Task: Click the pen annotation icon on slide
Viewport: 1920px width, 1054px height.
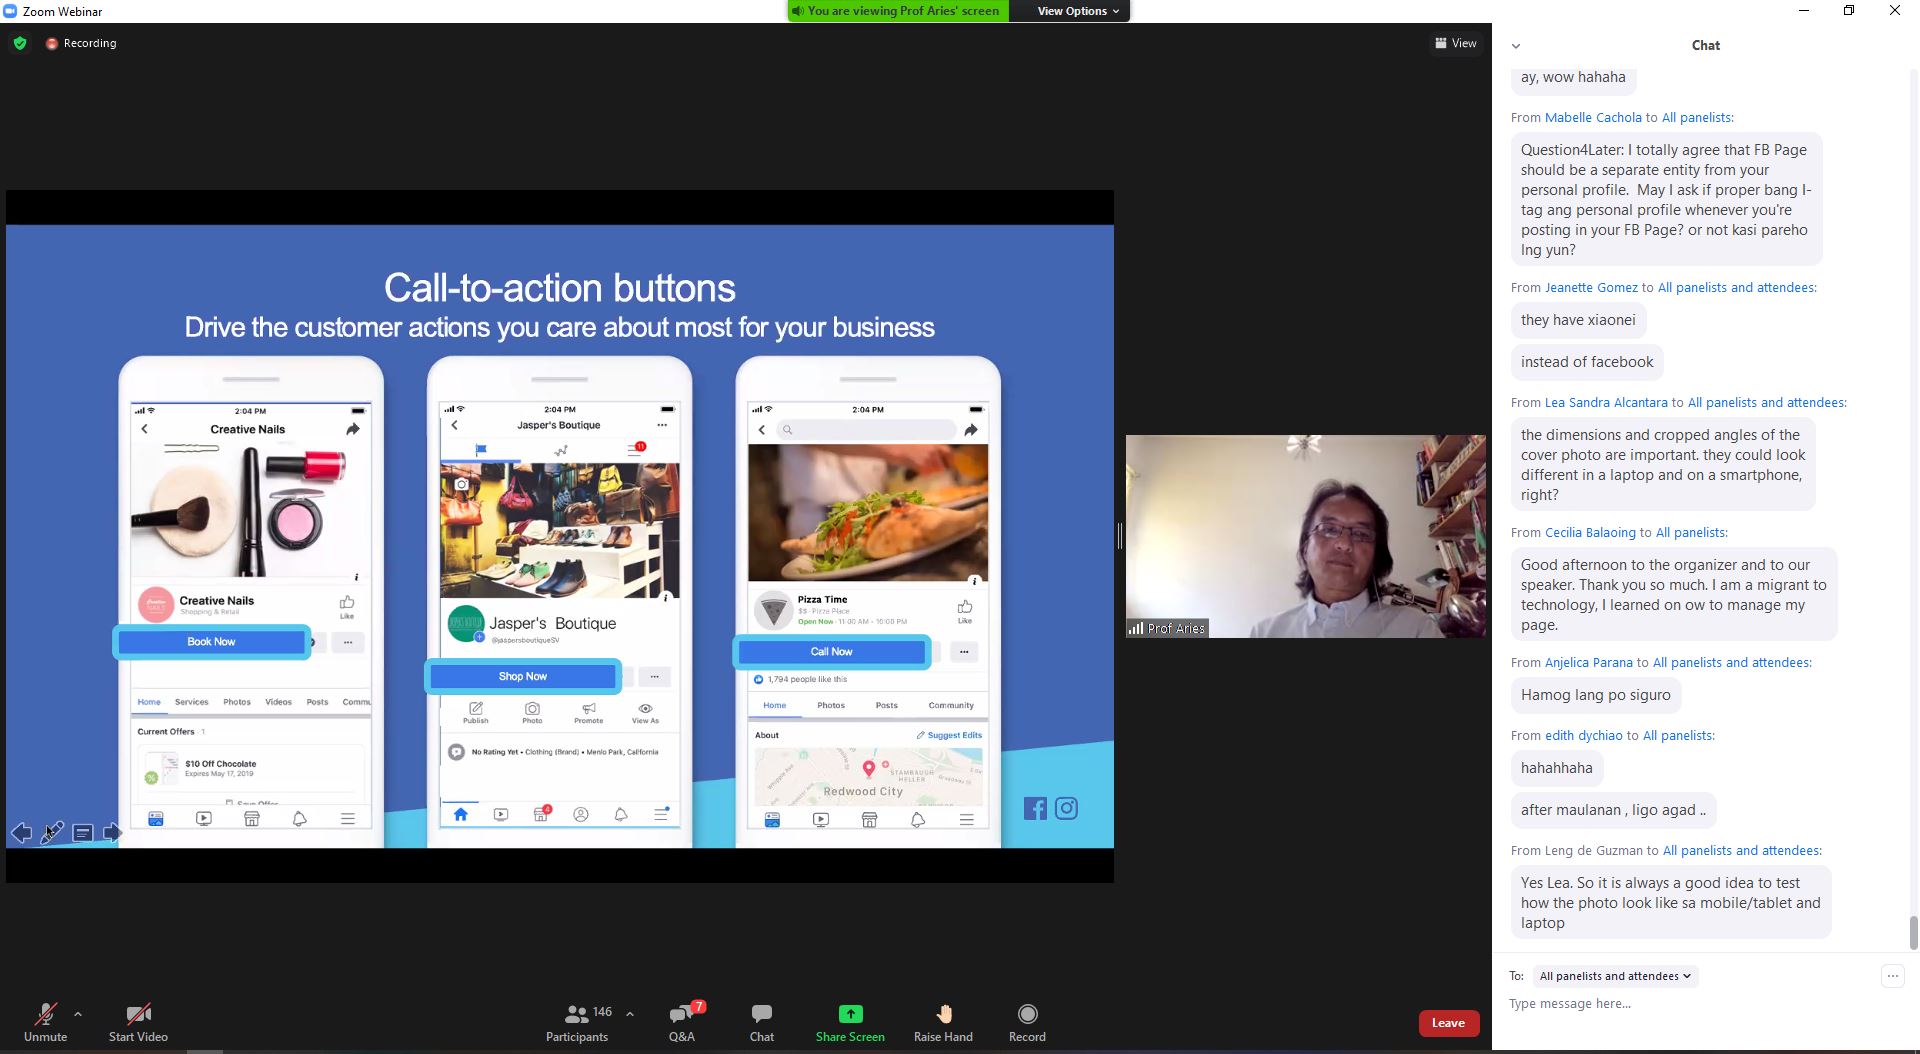Action: [52, 832]
